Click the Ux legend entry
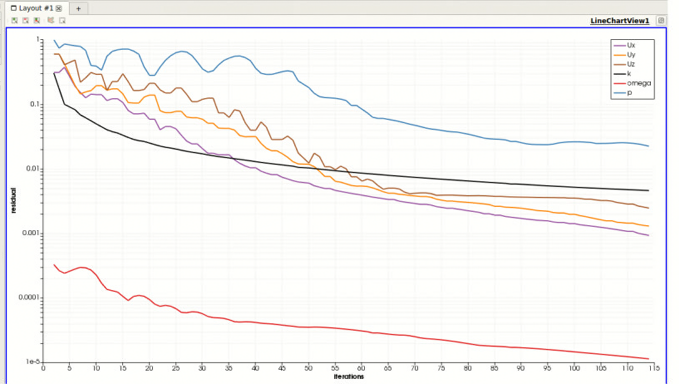The image size is (679, 384). (x=625, y=45)
